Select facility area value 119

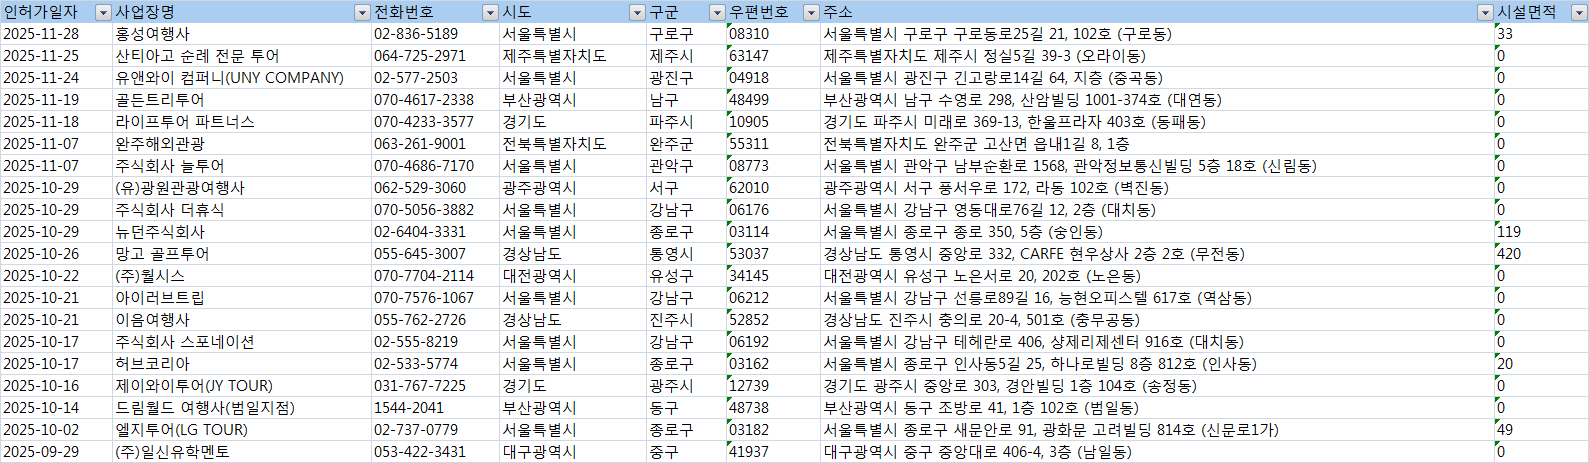1541,232
